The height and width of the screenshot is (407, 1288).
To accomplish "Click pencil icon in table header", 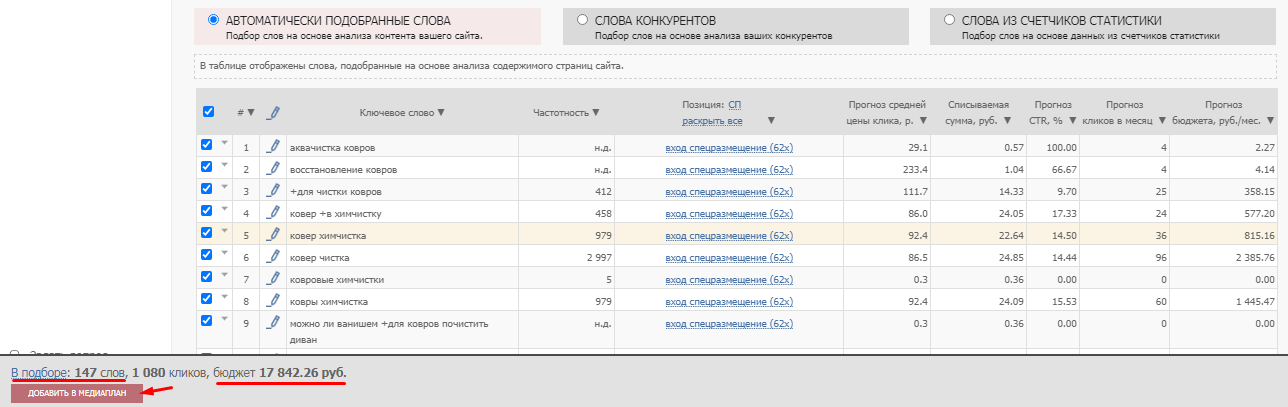I will pos(274,113).
